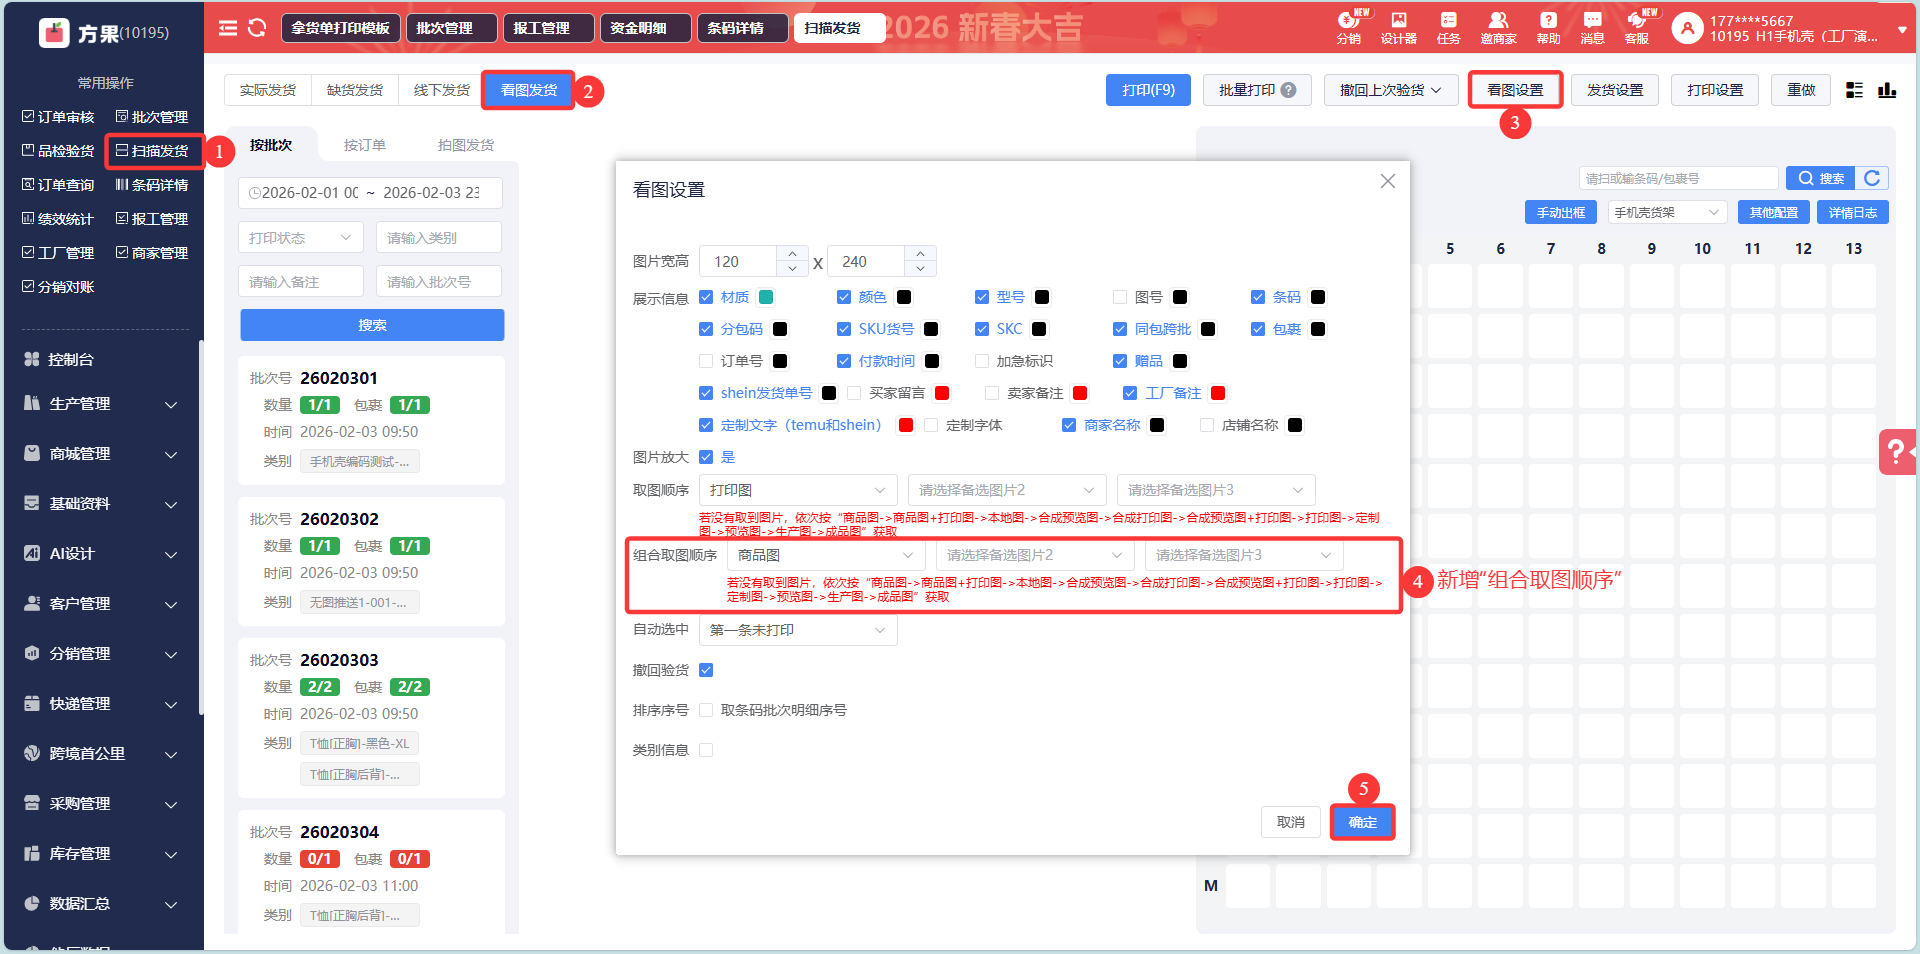
Task: Open the 撤回上次验货 dropdown
Action: coord(1390,90)
